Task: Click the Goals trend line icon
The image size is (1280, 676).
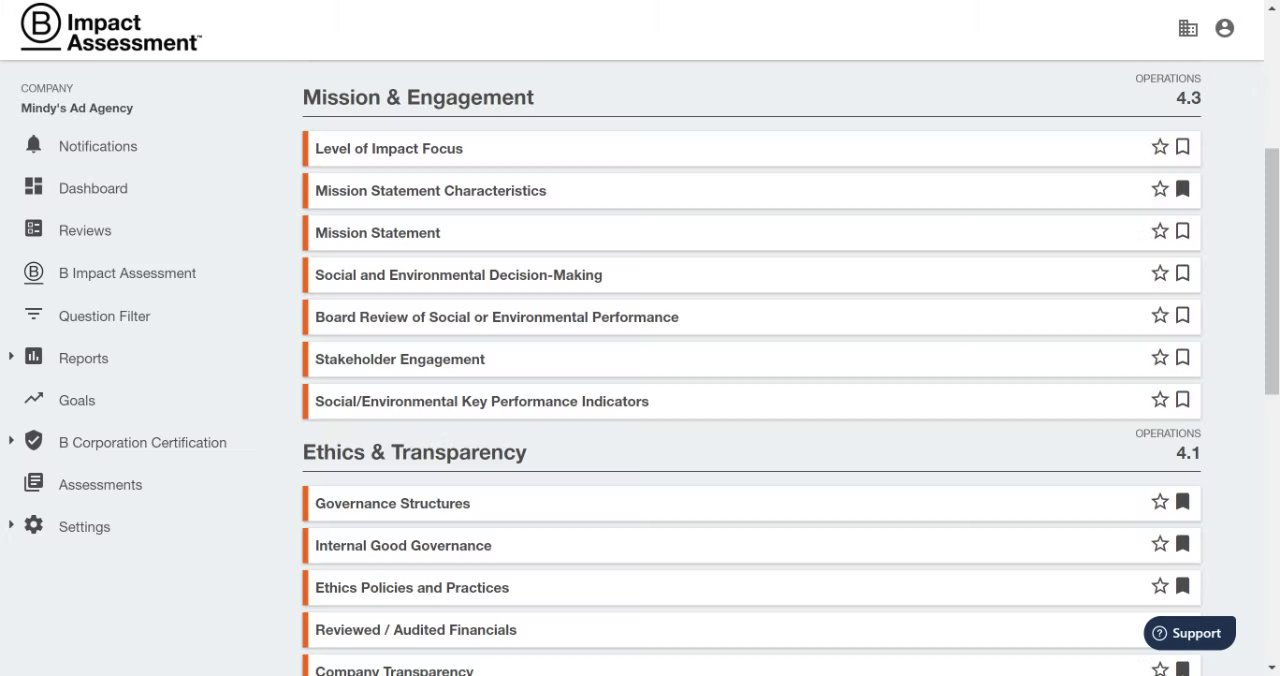Action: click(x=34, y=399)
